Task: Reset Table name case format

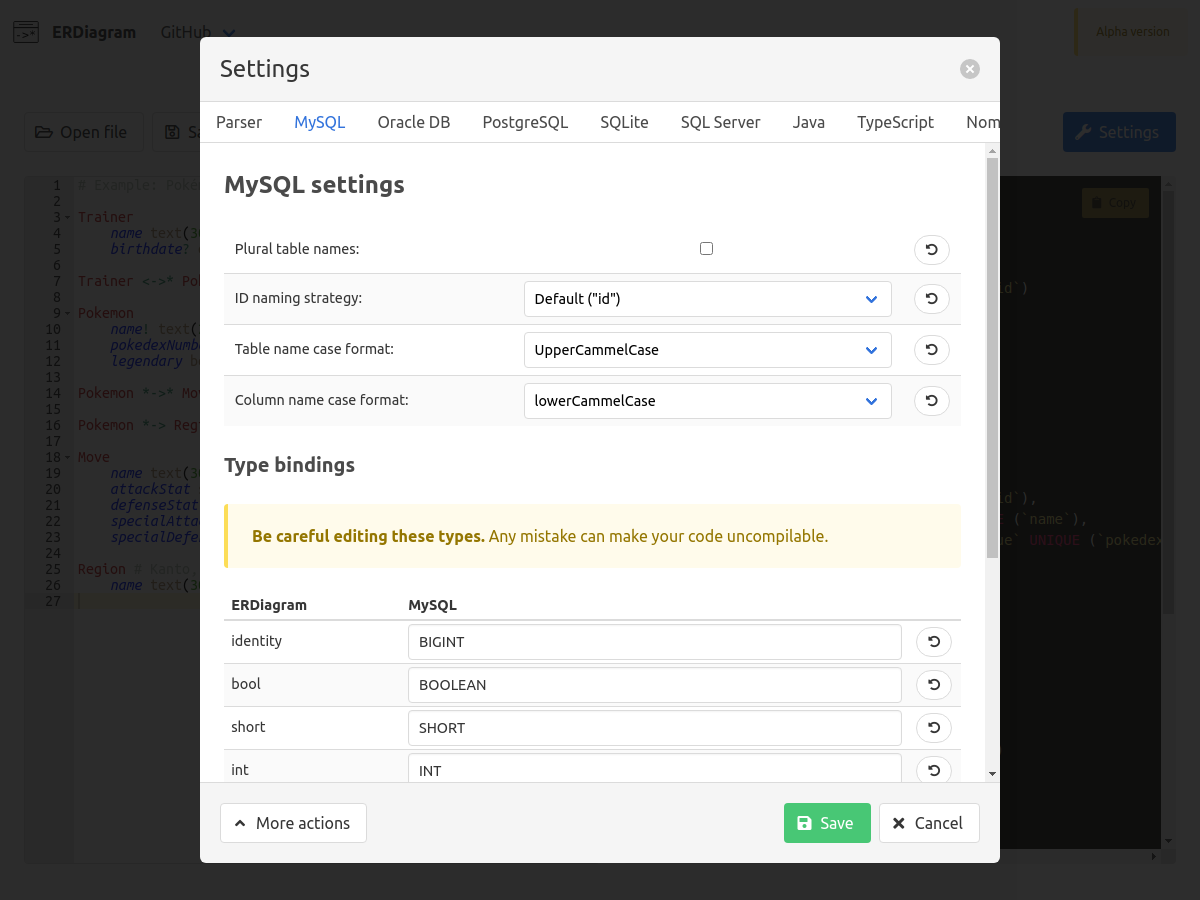Action: (x=931, y=350)
